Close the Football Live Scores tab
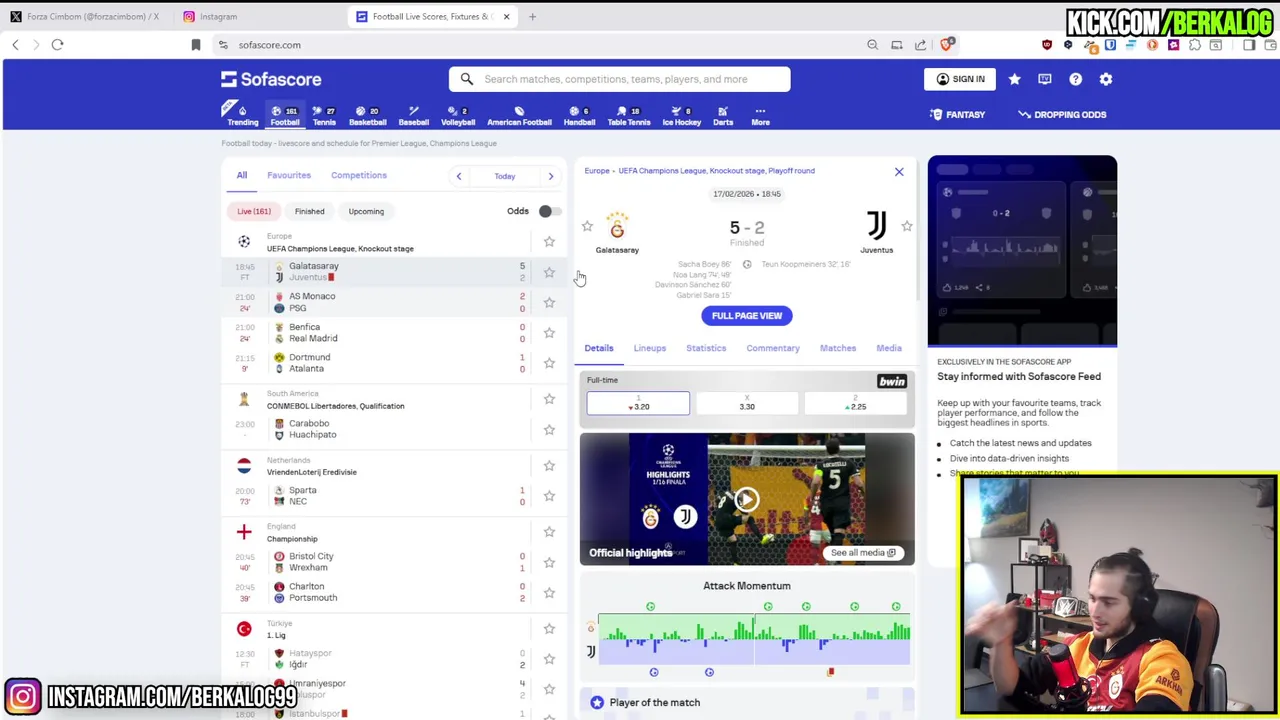This screenshot has width=1280, height=720. click(x=506, y=16)
